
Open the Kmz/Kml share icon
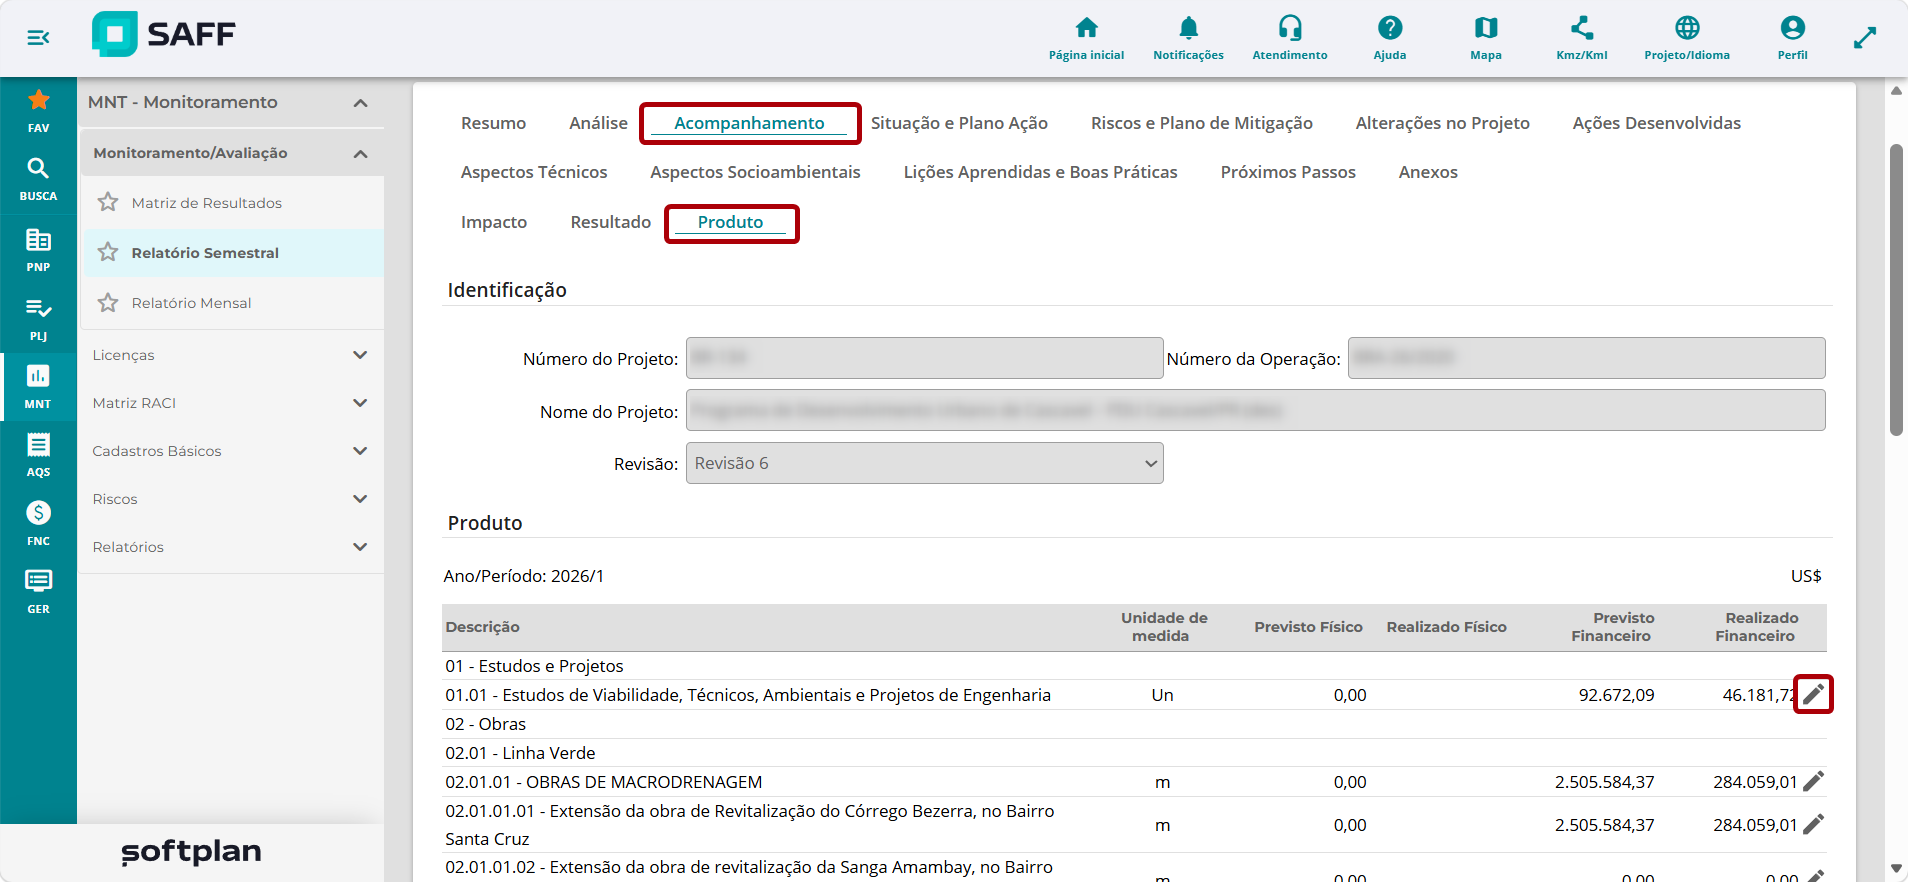click(1582, 28)
